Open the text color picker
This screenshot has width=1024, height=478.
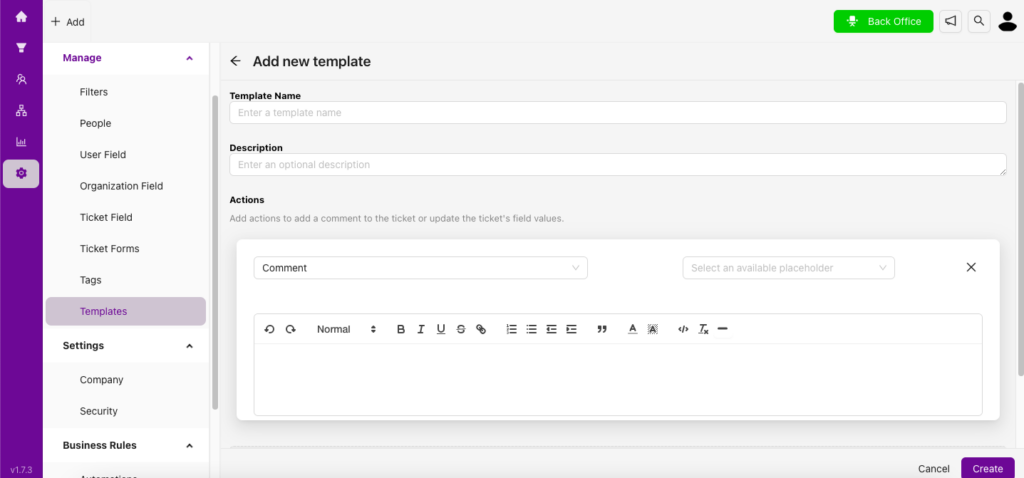point(632,329)
